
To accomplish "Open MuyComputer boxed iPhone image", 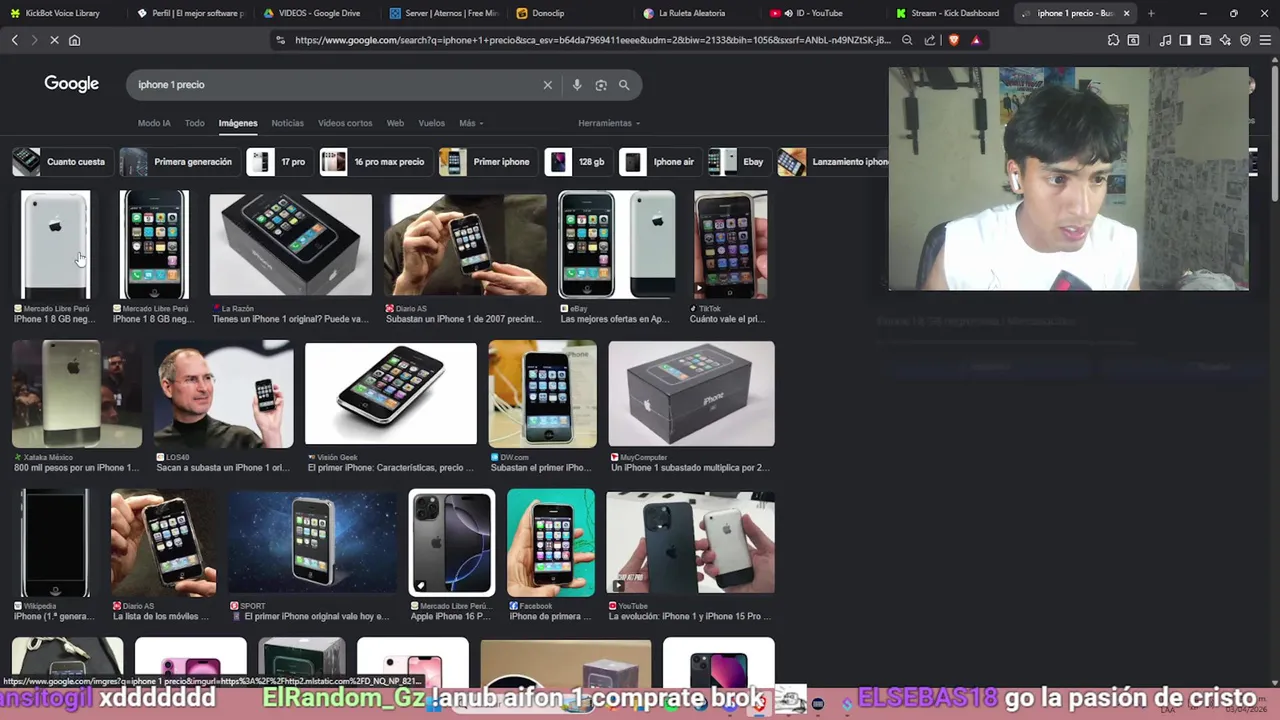I will 691,394.
